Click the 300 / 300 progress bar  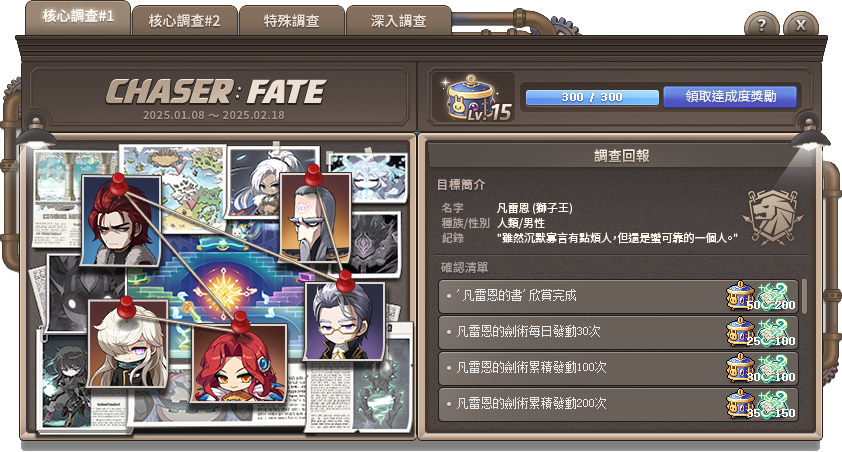coord(592,97)
